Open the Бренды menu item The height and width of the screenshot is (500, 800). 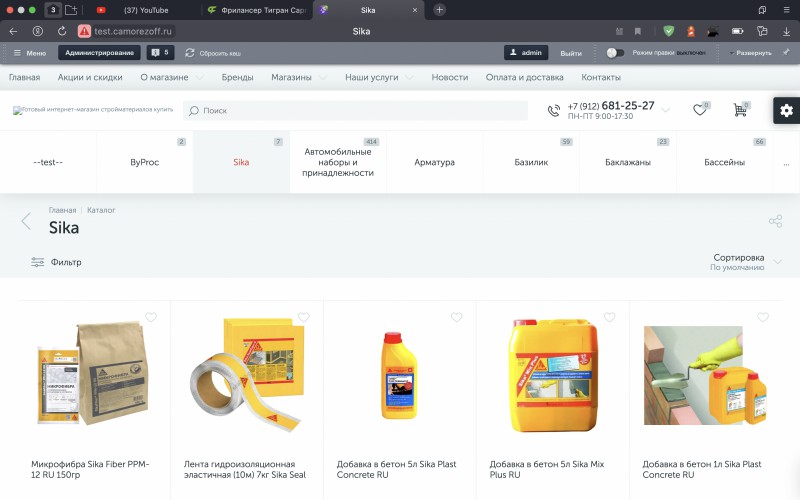tap(237, 78)
